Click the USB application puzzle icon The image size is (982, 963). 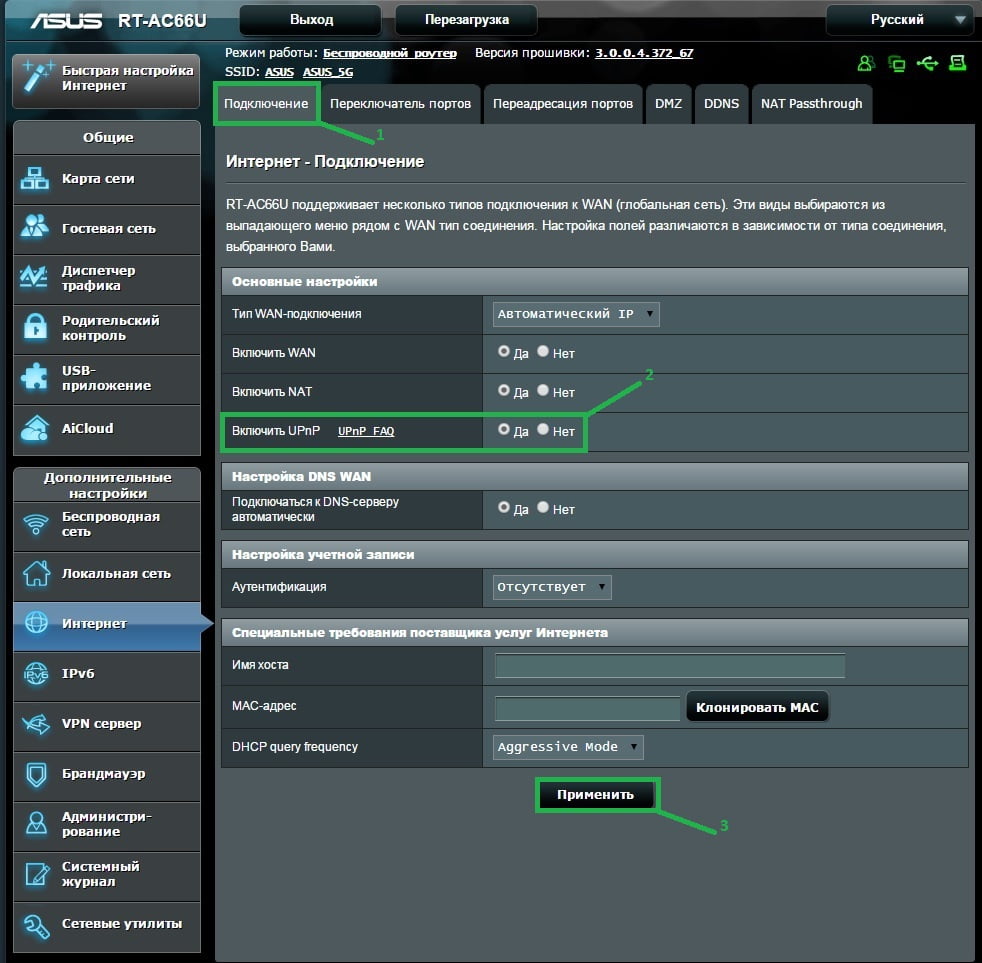pos(34,377)
